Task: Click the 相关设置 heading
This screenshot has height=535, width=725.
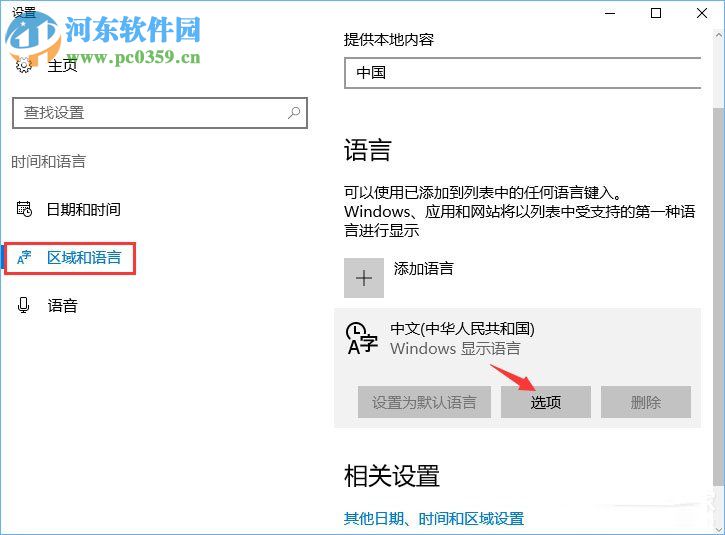Action: 392,476
